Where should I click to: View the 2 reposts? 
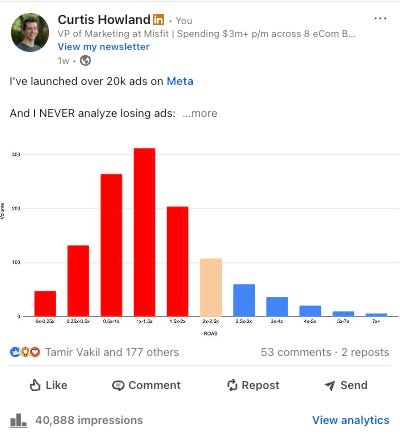pos(365,352)
